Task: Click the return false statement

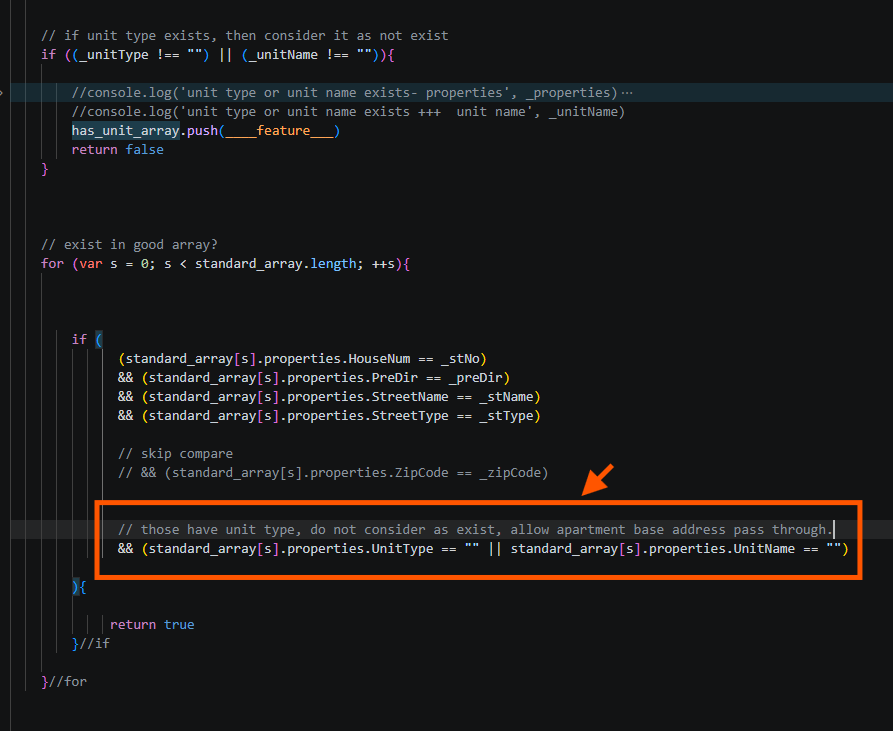Action: coord(117,150)
